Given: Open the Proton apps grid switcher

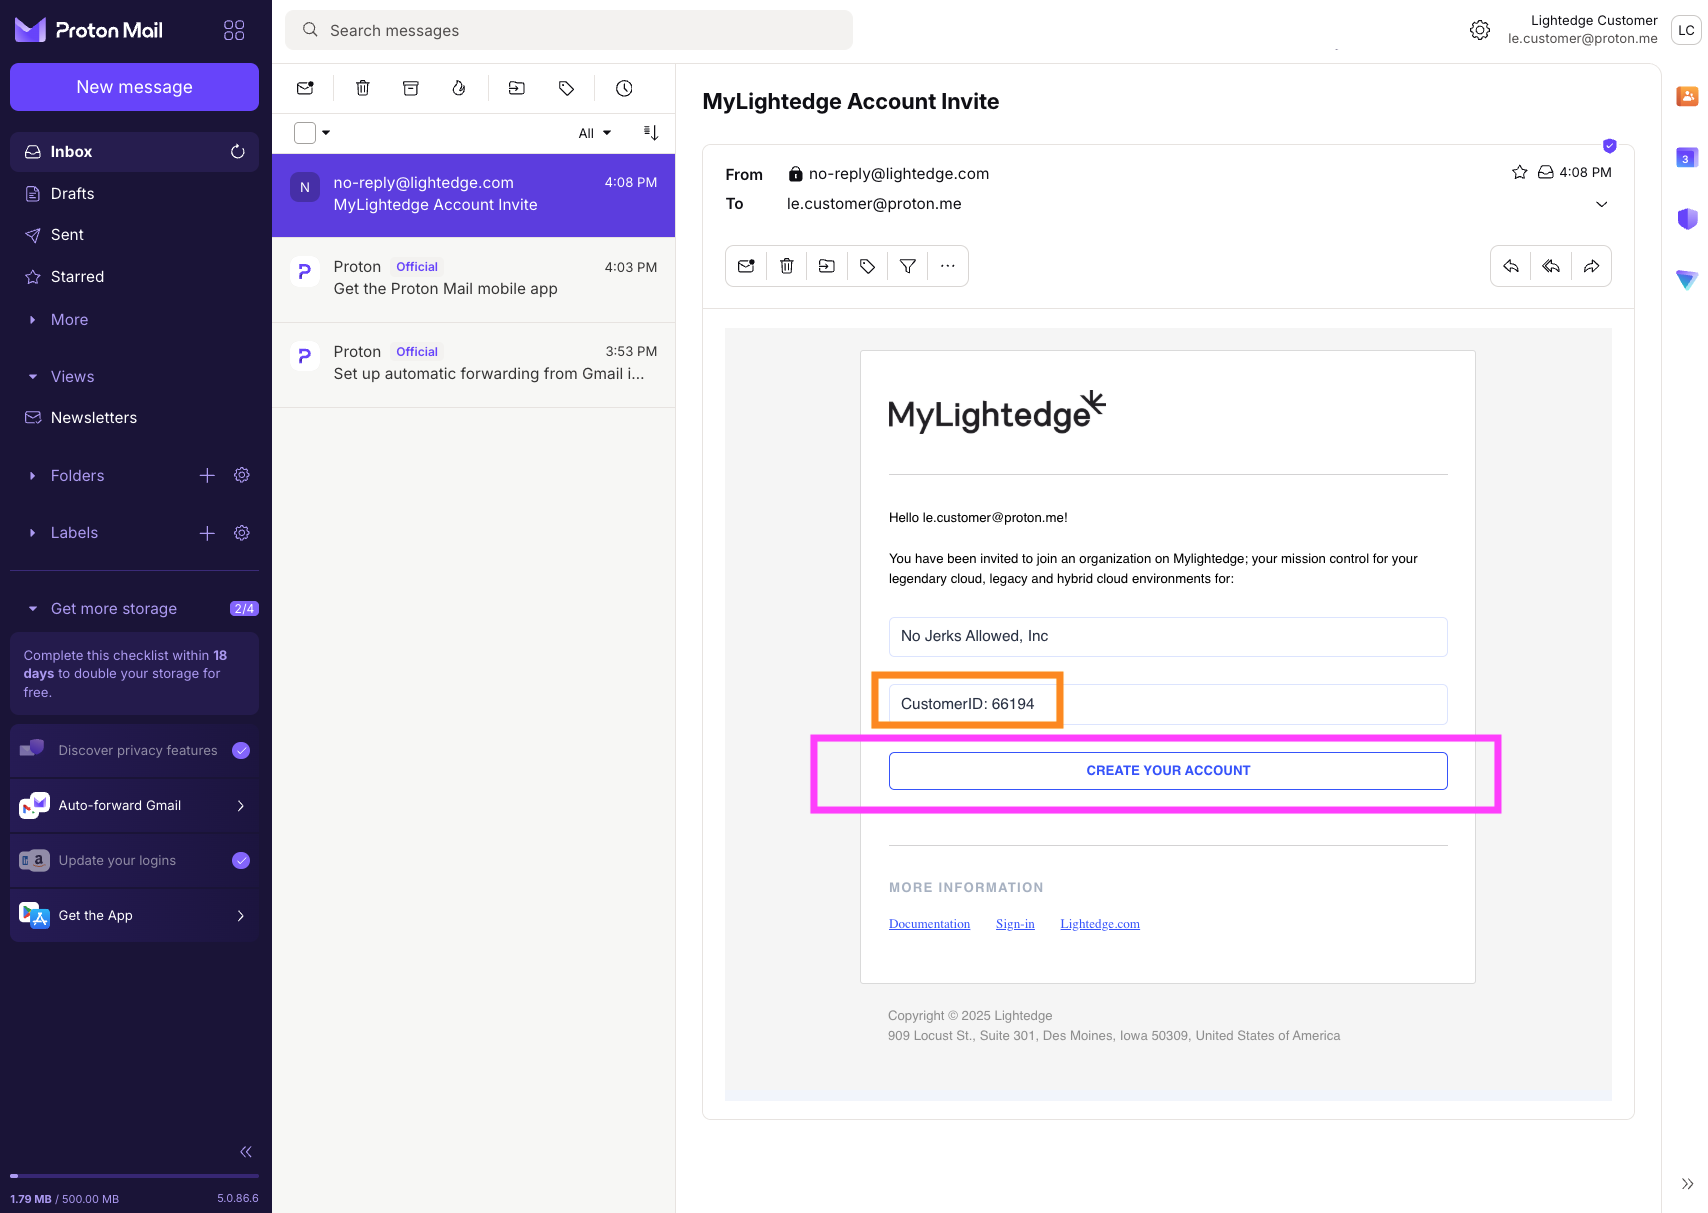Looking at the screenshot, I should 234,30.
